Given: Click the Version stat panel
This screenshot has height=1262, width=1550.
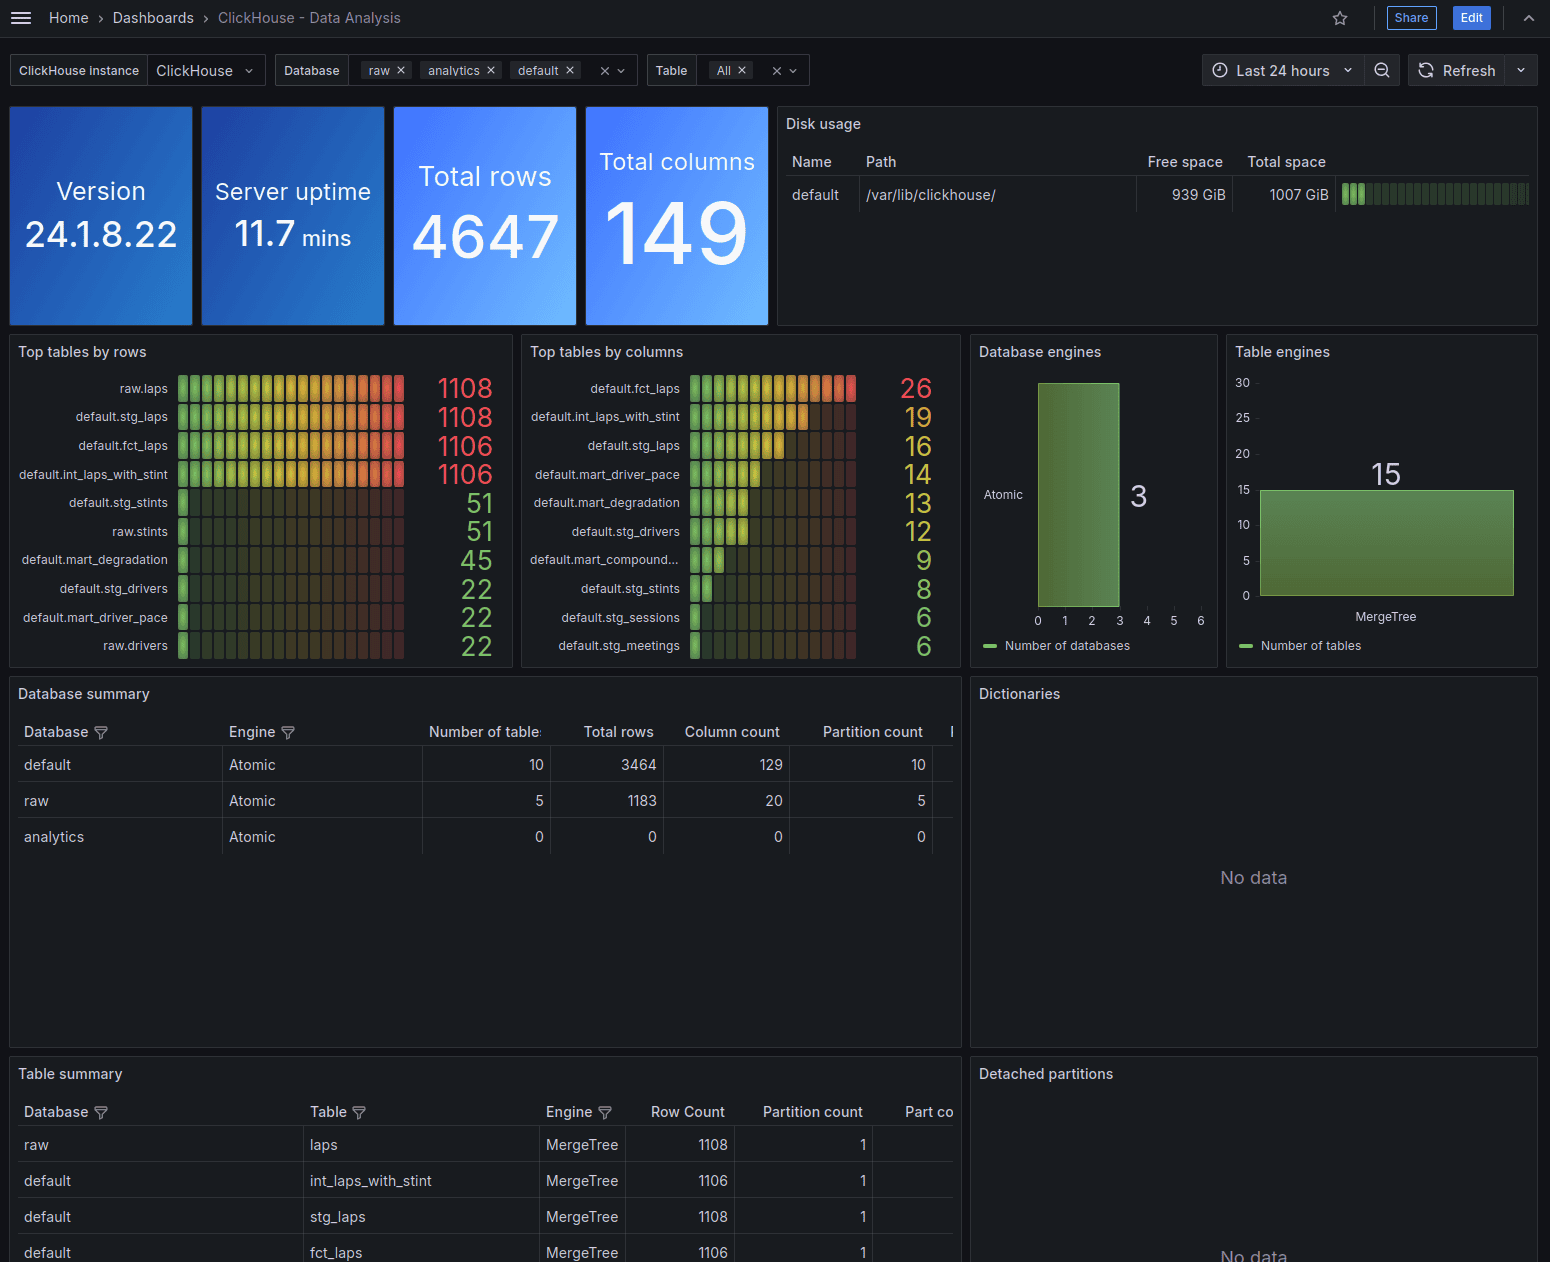Looking at the screenshot, I should coord(101,216).
